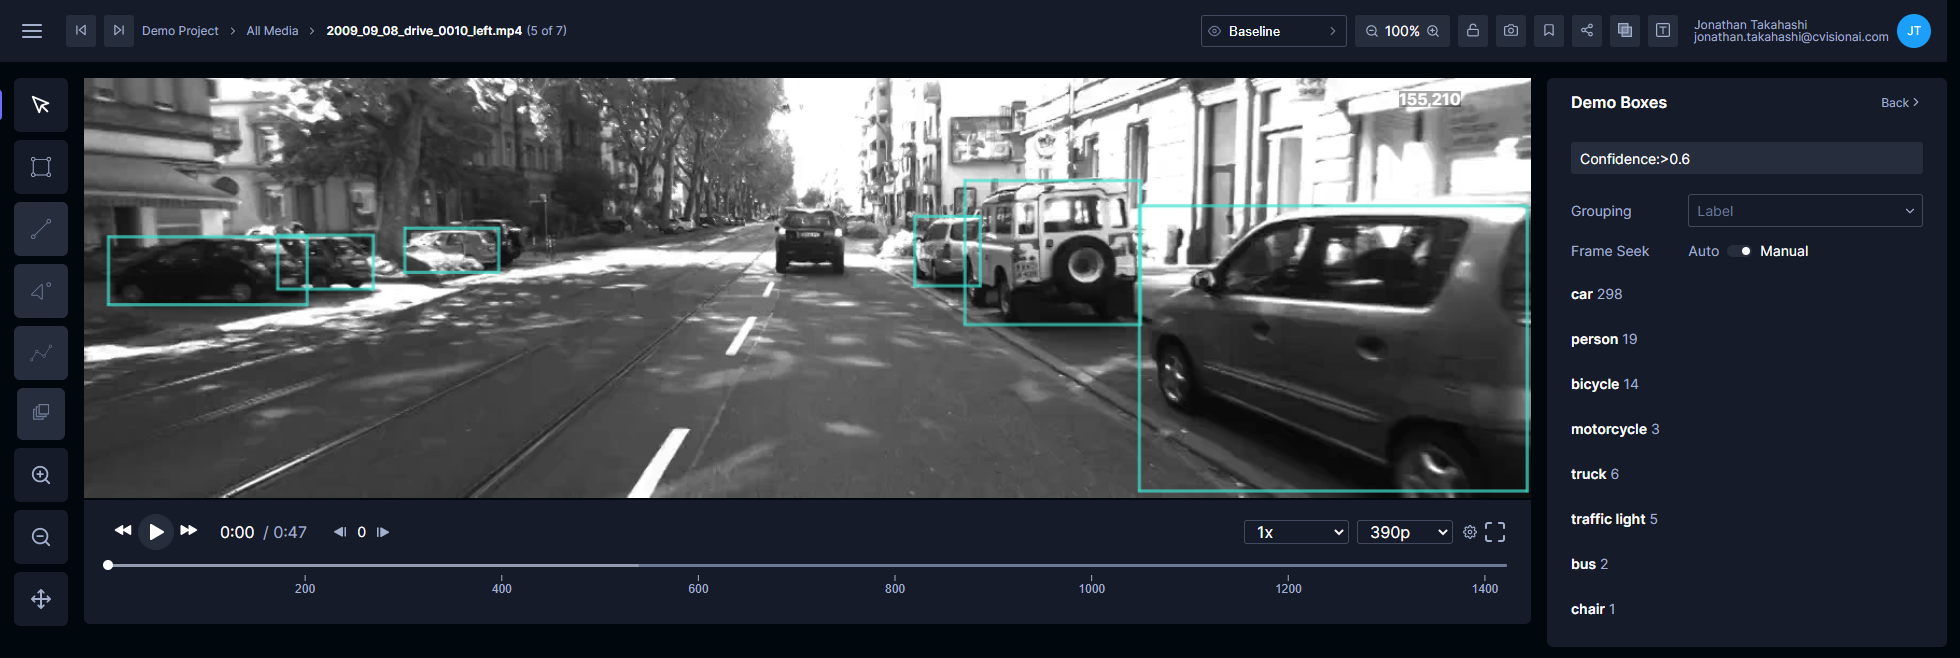Open the JT user avatar menu
Screen dimensions: 1960x658
[x=1914, y=31]
